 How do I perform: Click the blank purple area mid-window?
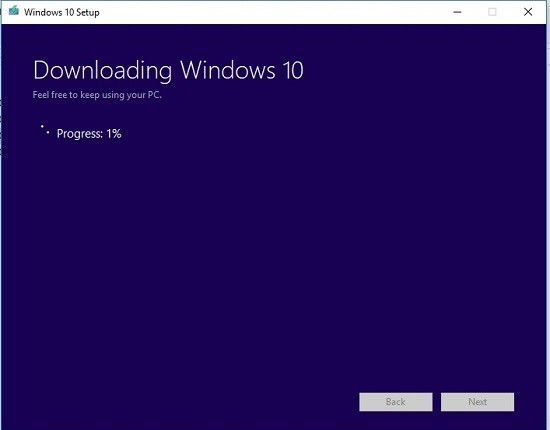point(274,246)
